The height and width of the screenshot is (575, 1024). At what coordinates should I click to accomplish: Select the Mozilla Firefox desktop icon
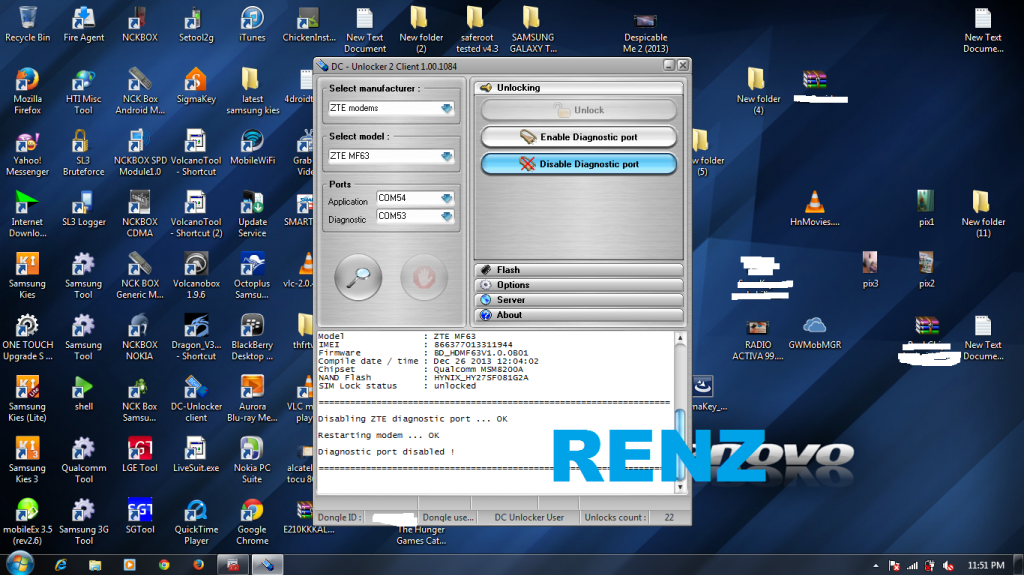pos(27,91)
